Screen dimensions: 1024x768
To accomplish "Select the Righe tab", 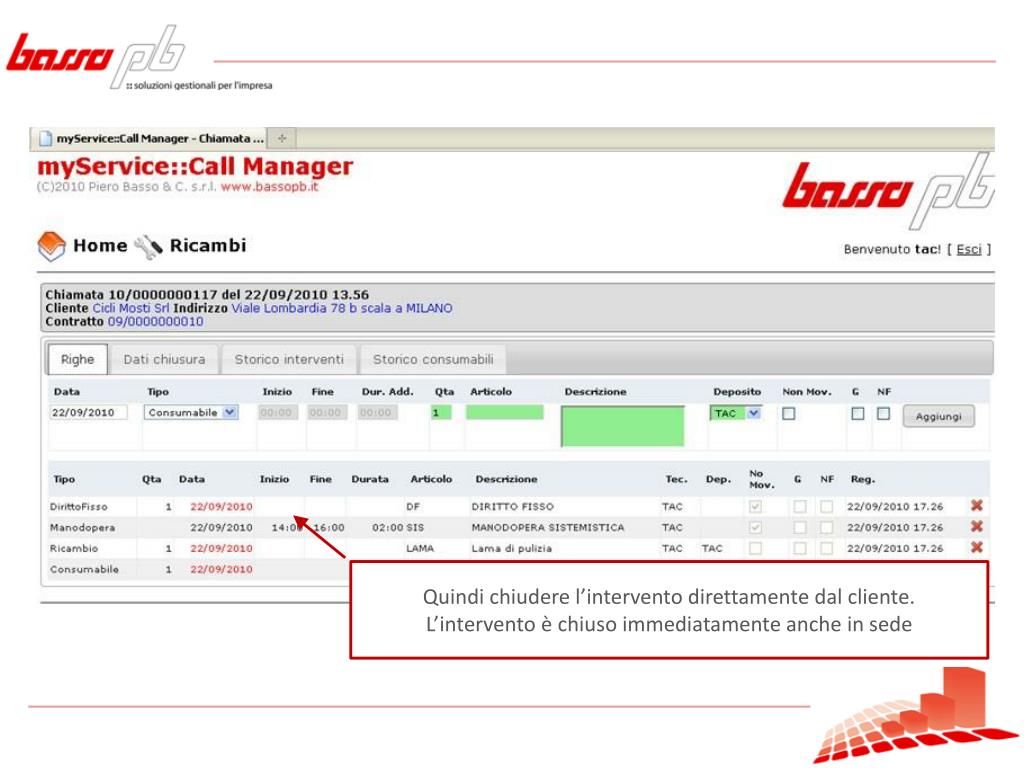I will click(x=78, y=359).
